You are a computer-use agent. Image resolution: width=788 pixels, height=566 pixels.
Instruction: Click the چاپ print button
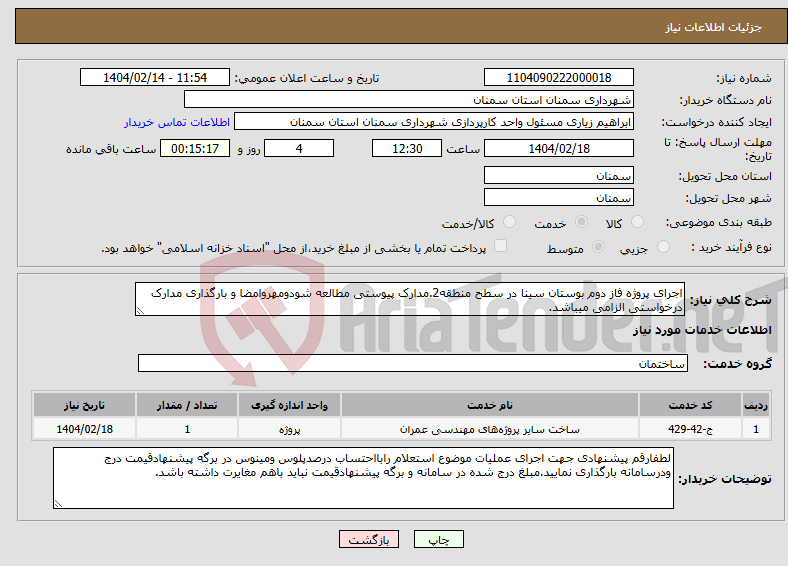439,539
